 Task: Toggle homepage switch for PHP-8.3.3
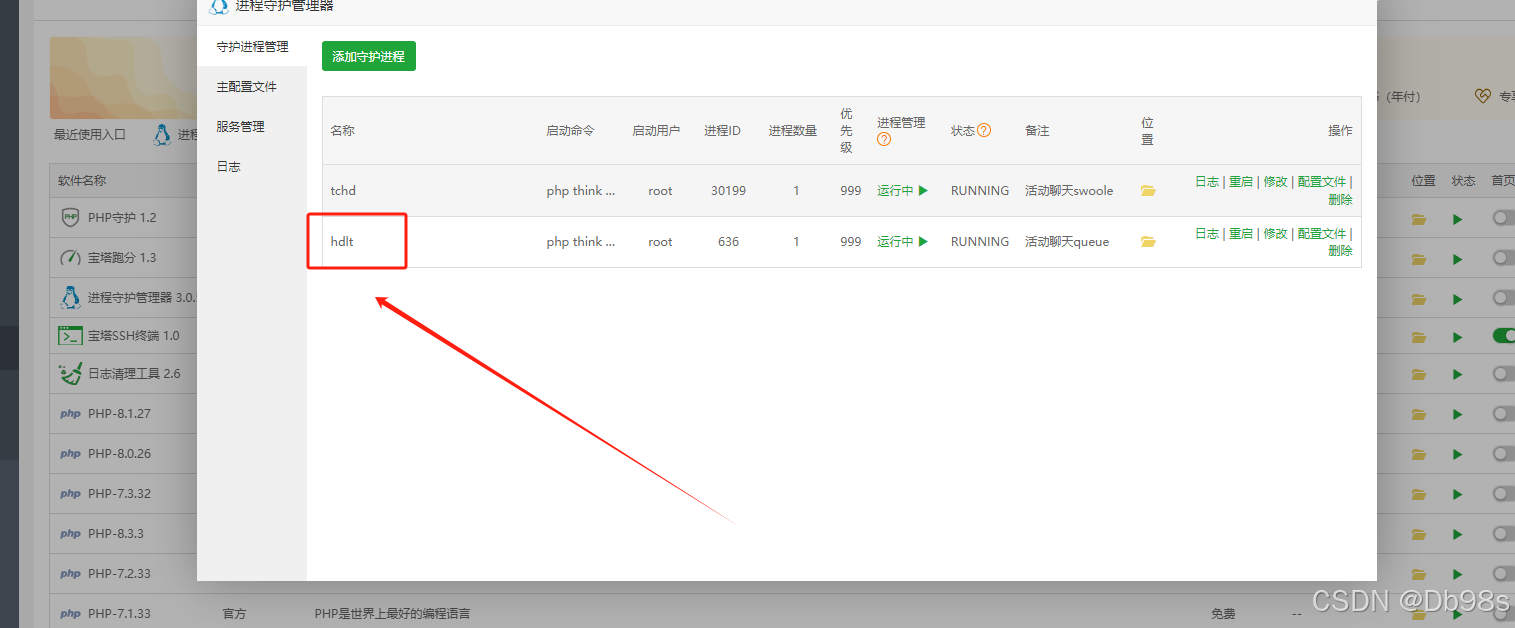coord(1504,534)
